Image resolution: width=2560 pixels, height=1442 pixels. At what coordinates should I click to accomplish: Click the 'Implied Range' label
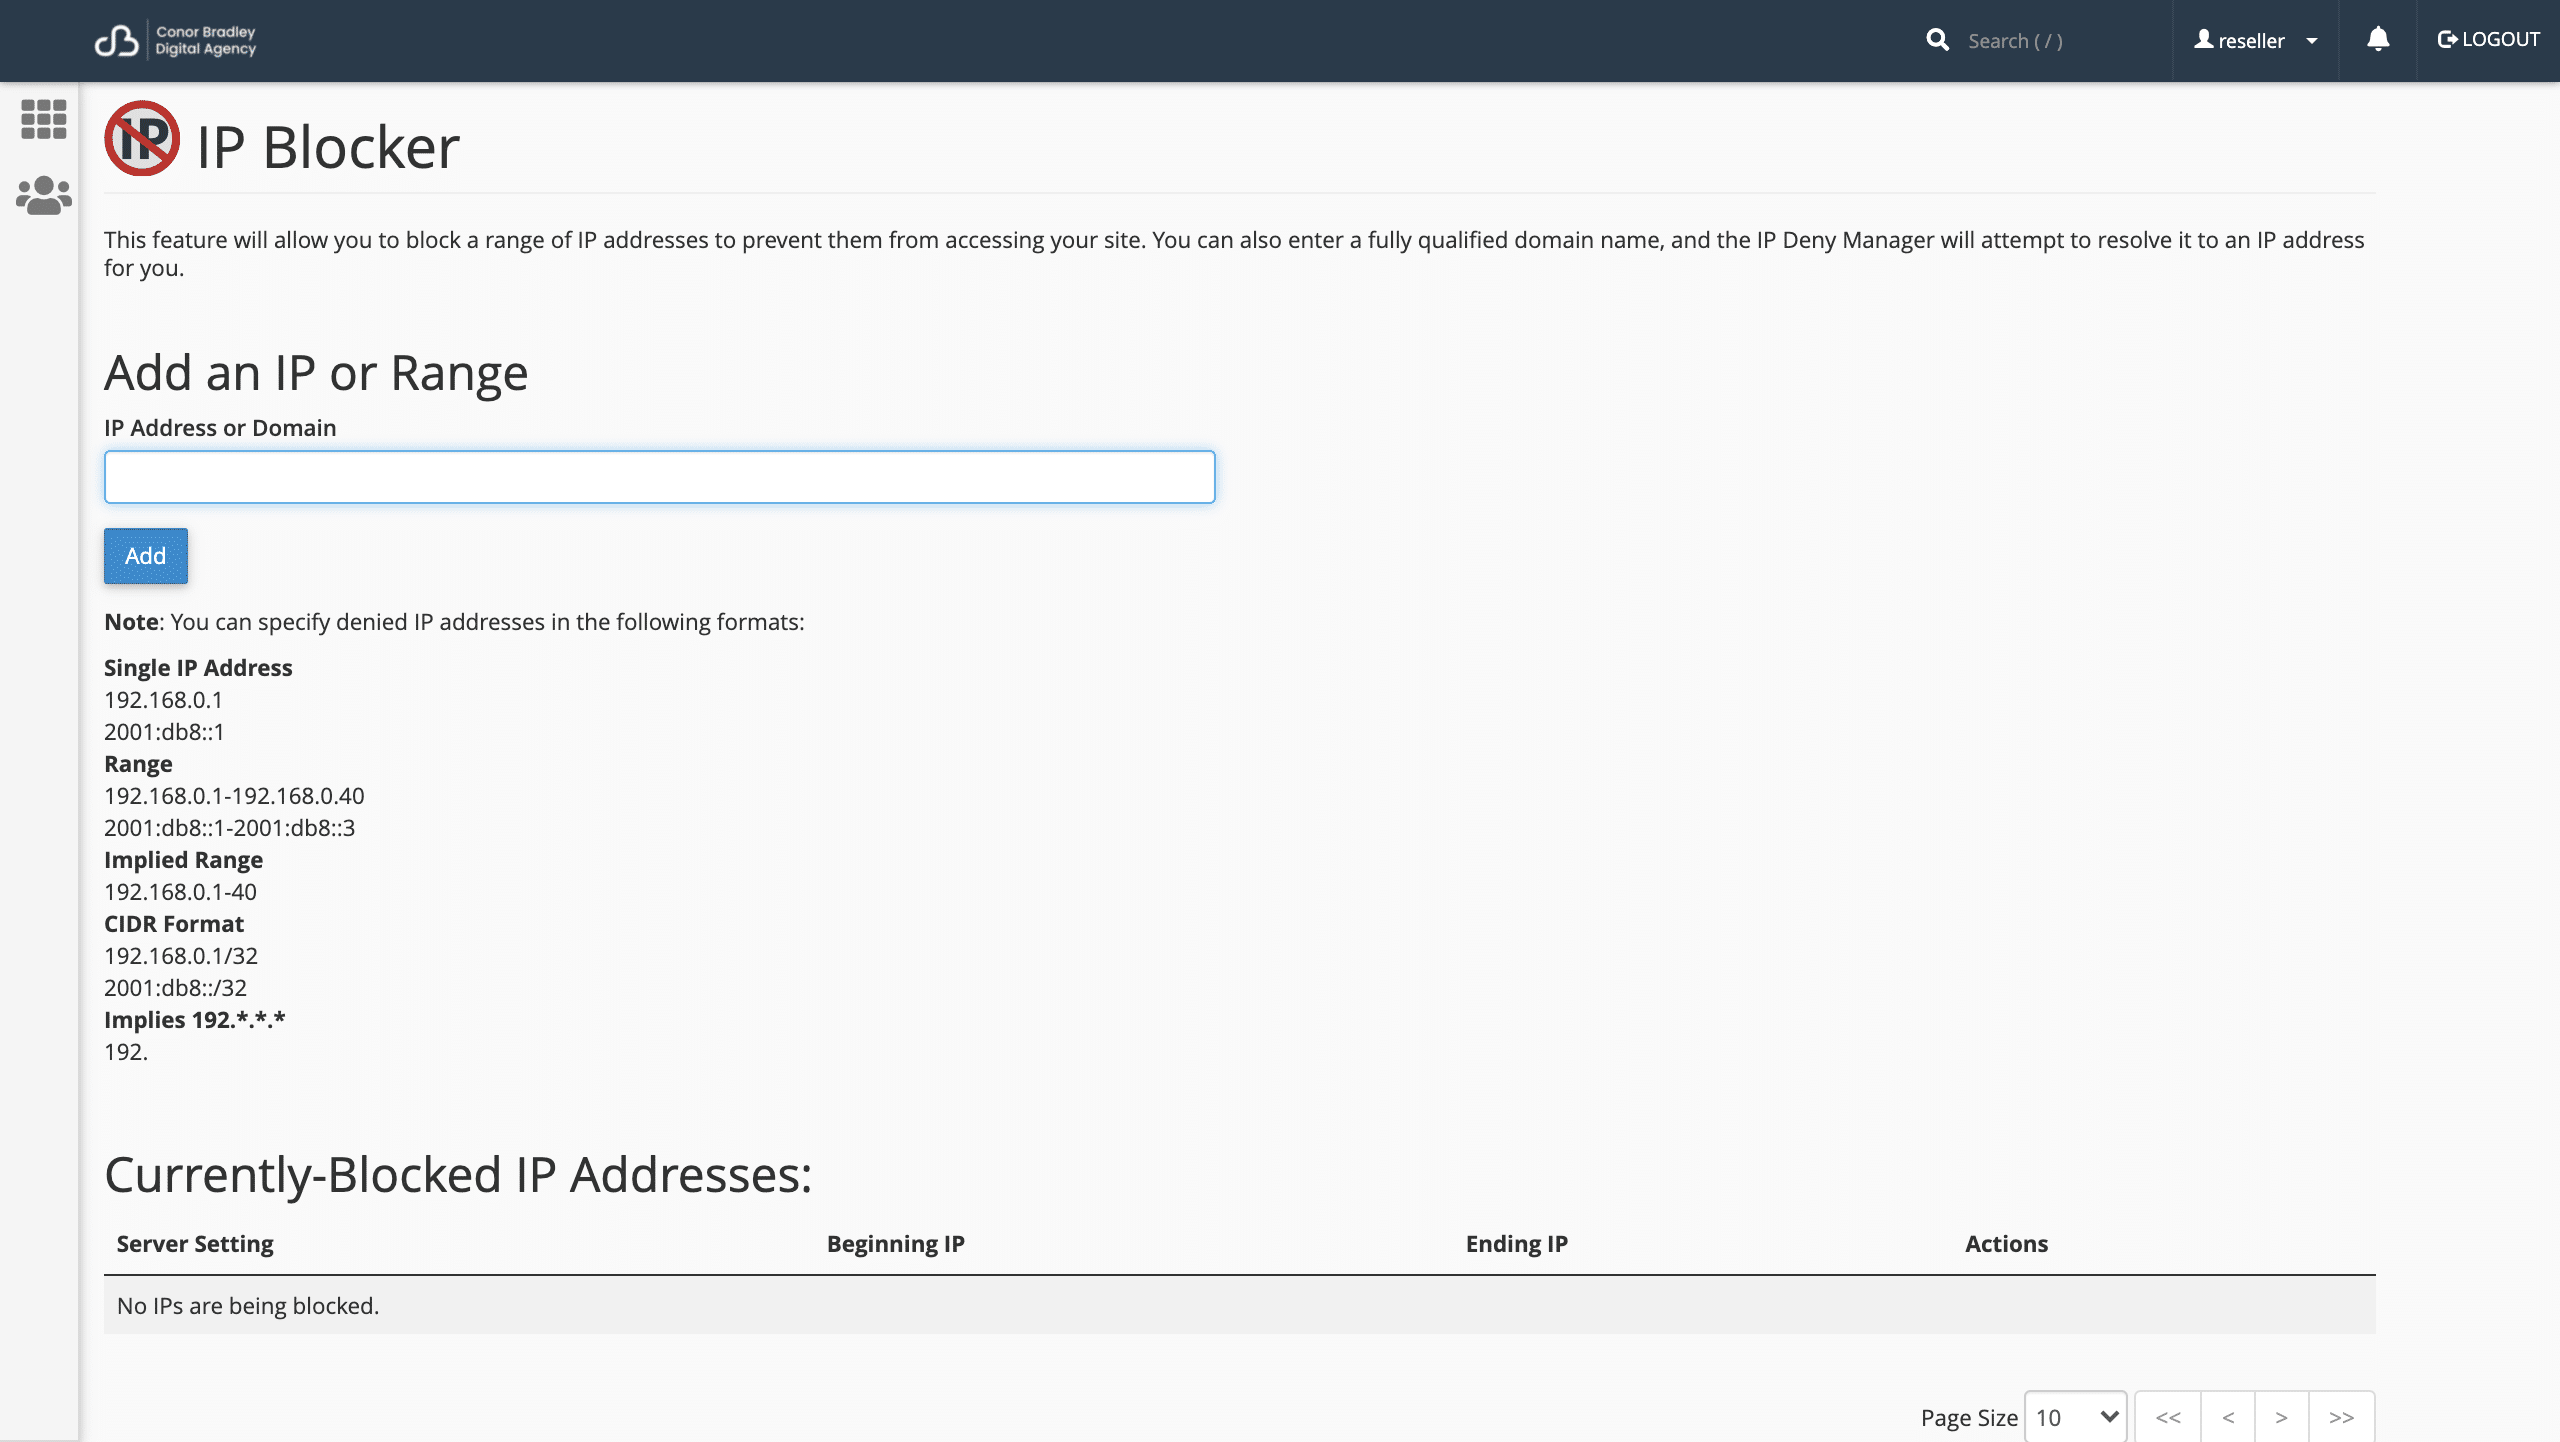tap(184, 860)
